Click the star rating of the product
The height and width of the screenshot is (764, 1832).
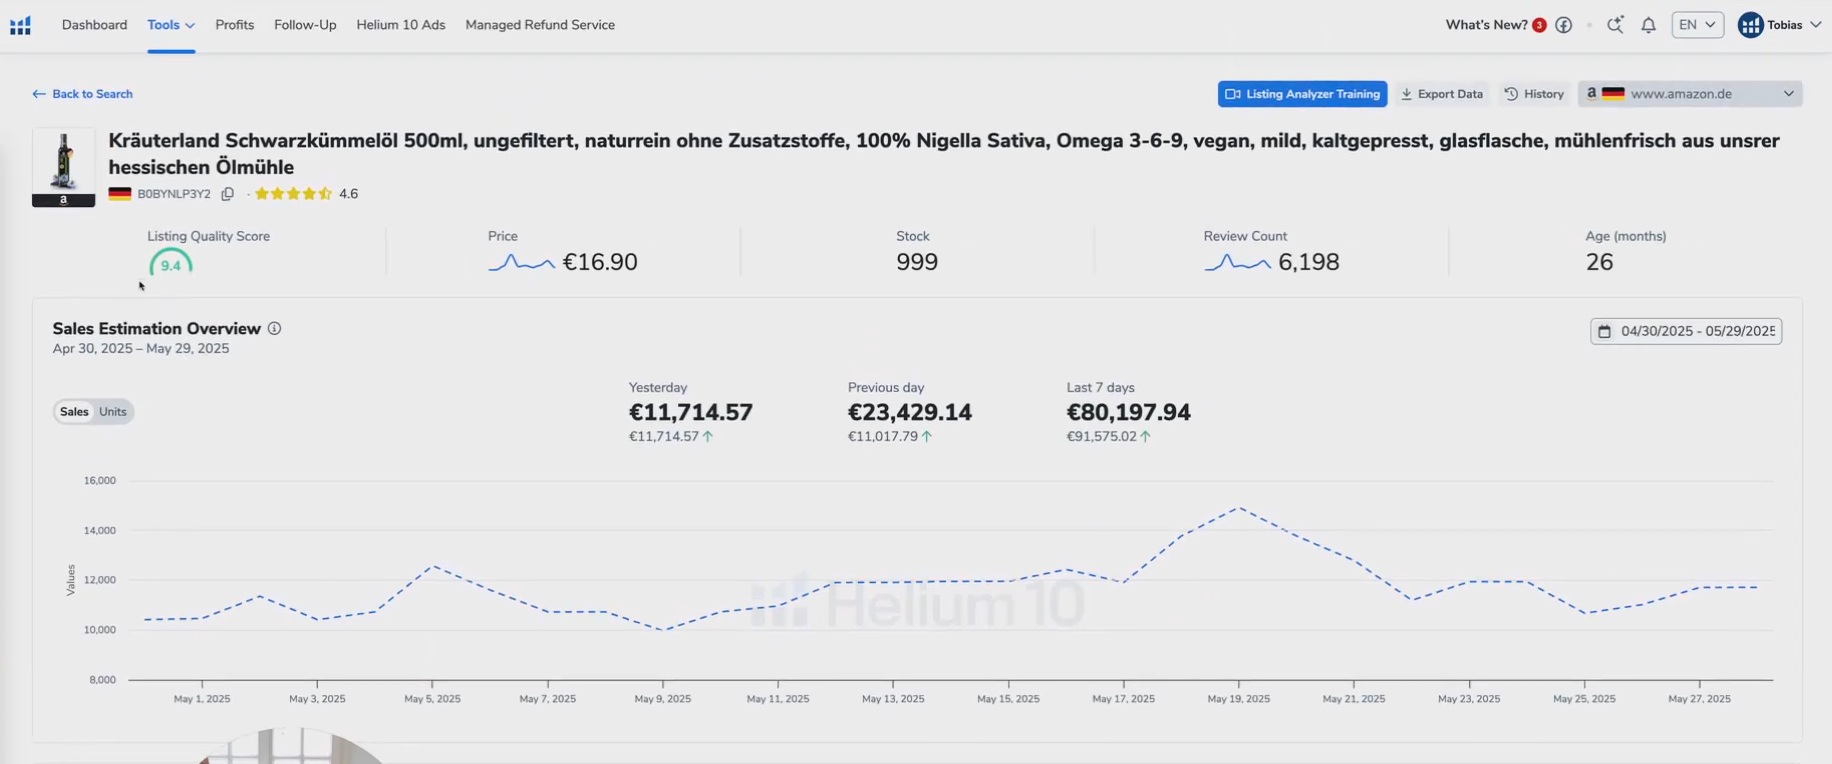click(x=293, y=194)
